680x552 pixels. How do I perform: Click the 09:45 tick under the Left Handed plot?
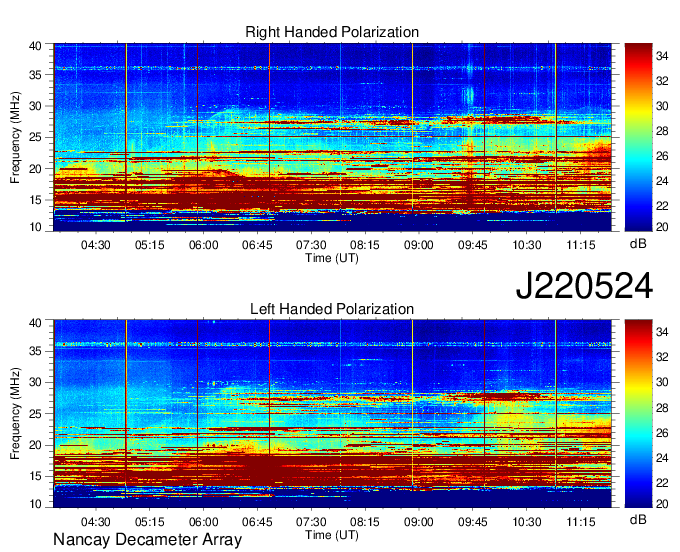(x=473, y=522)
